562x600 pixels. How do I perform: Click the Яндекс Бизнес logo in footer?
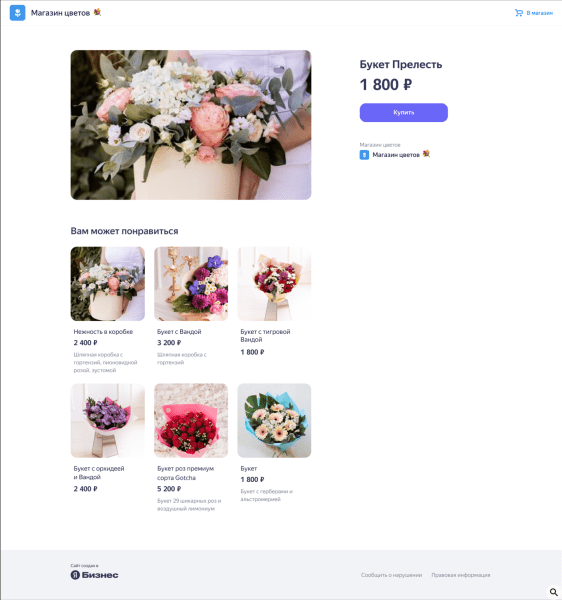coord(94,575)
